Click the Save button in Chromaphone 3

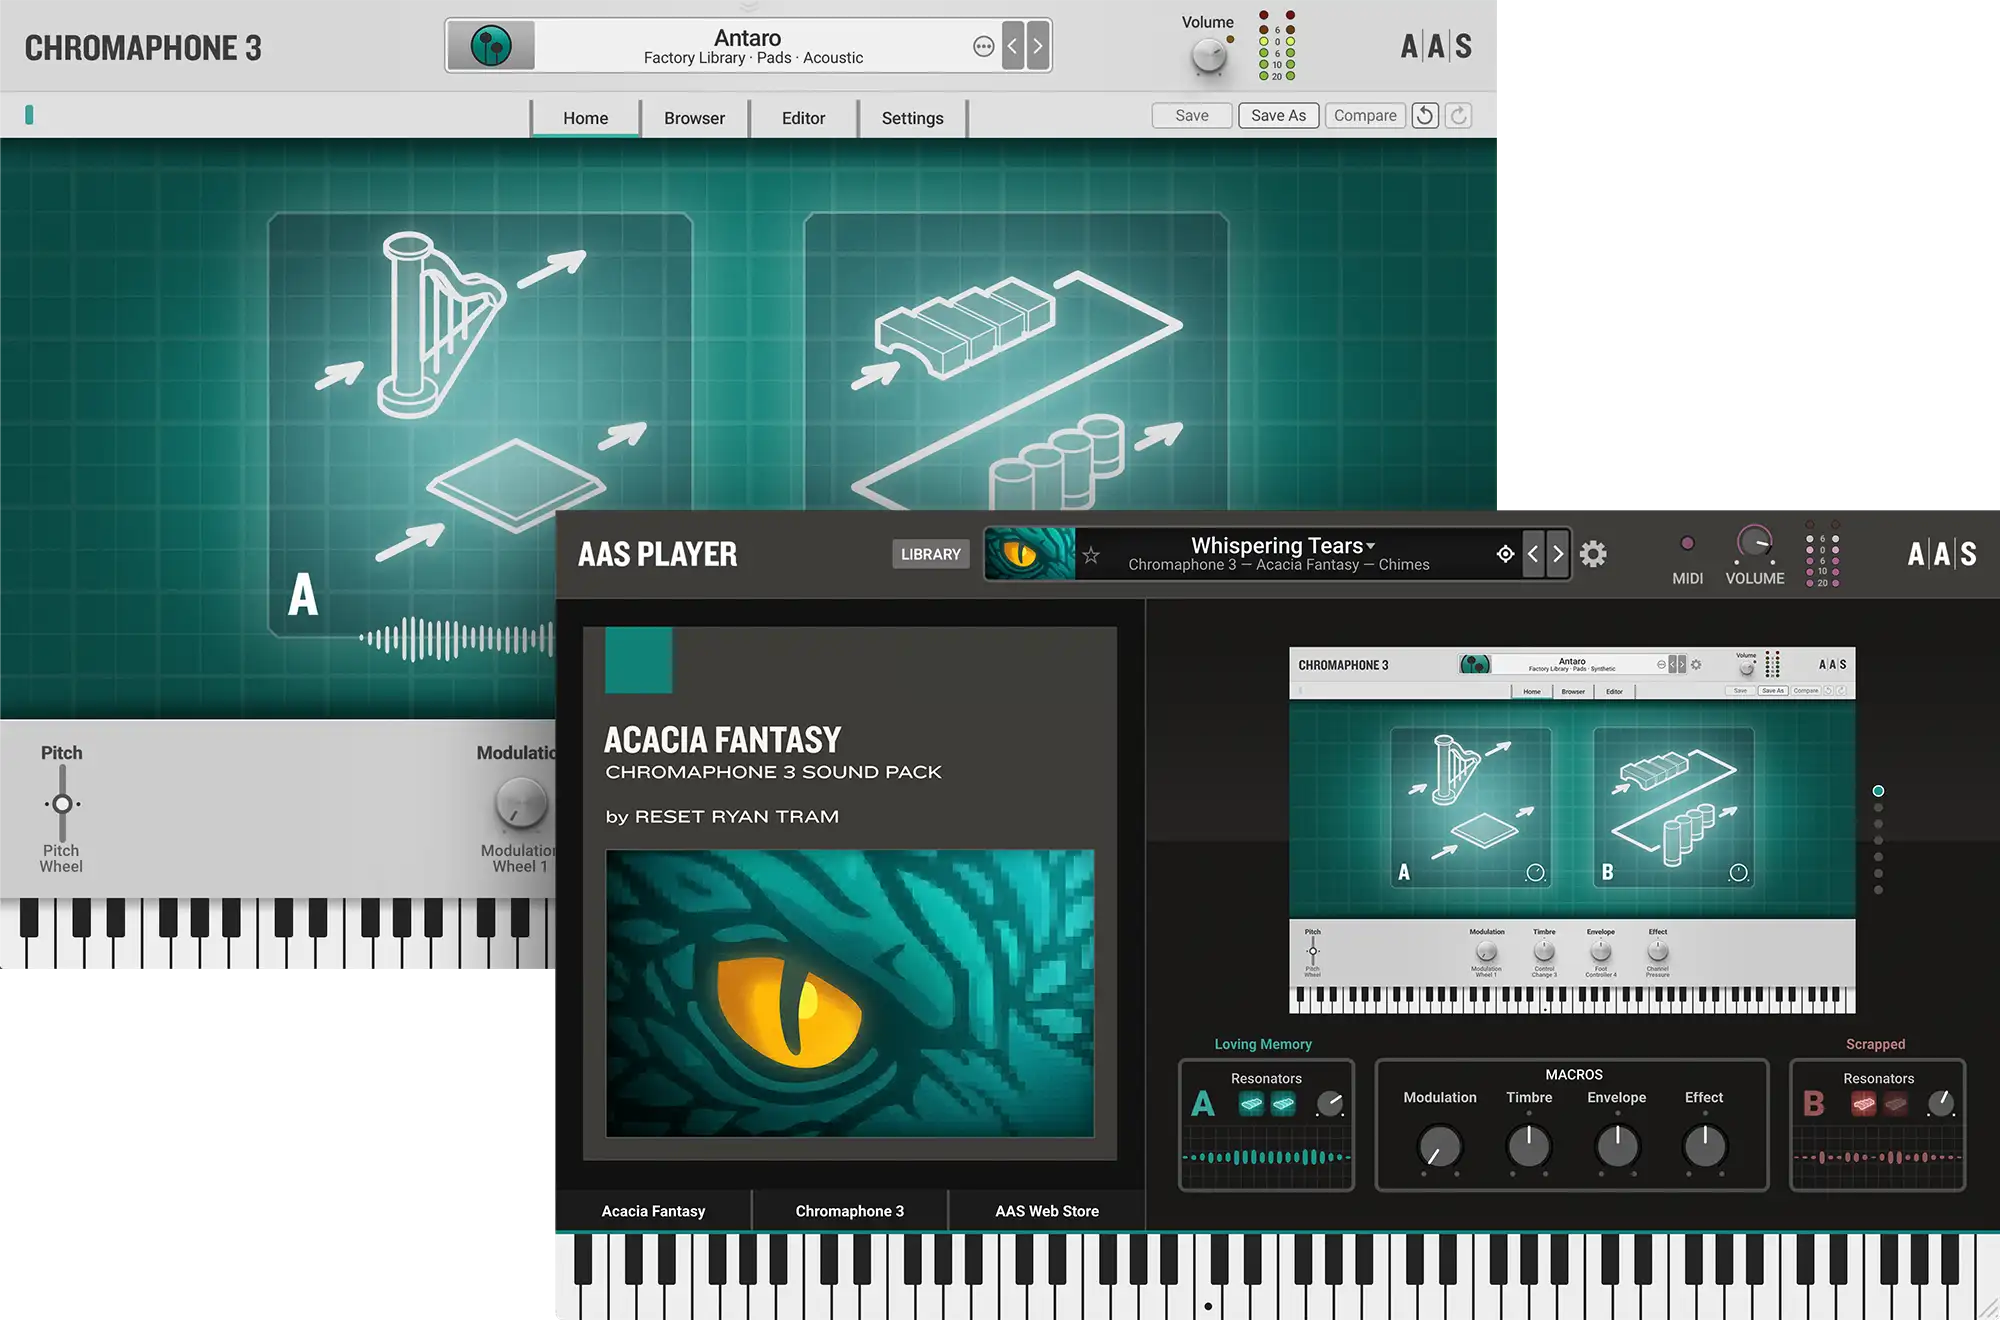click(x=1191, y=115)
